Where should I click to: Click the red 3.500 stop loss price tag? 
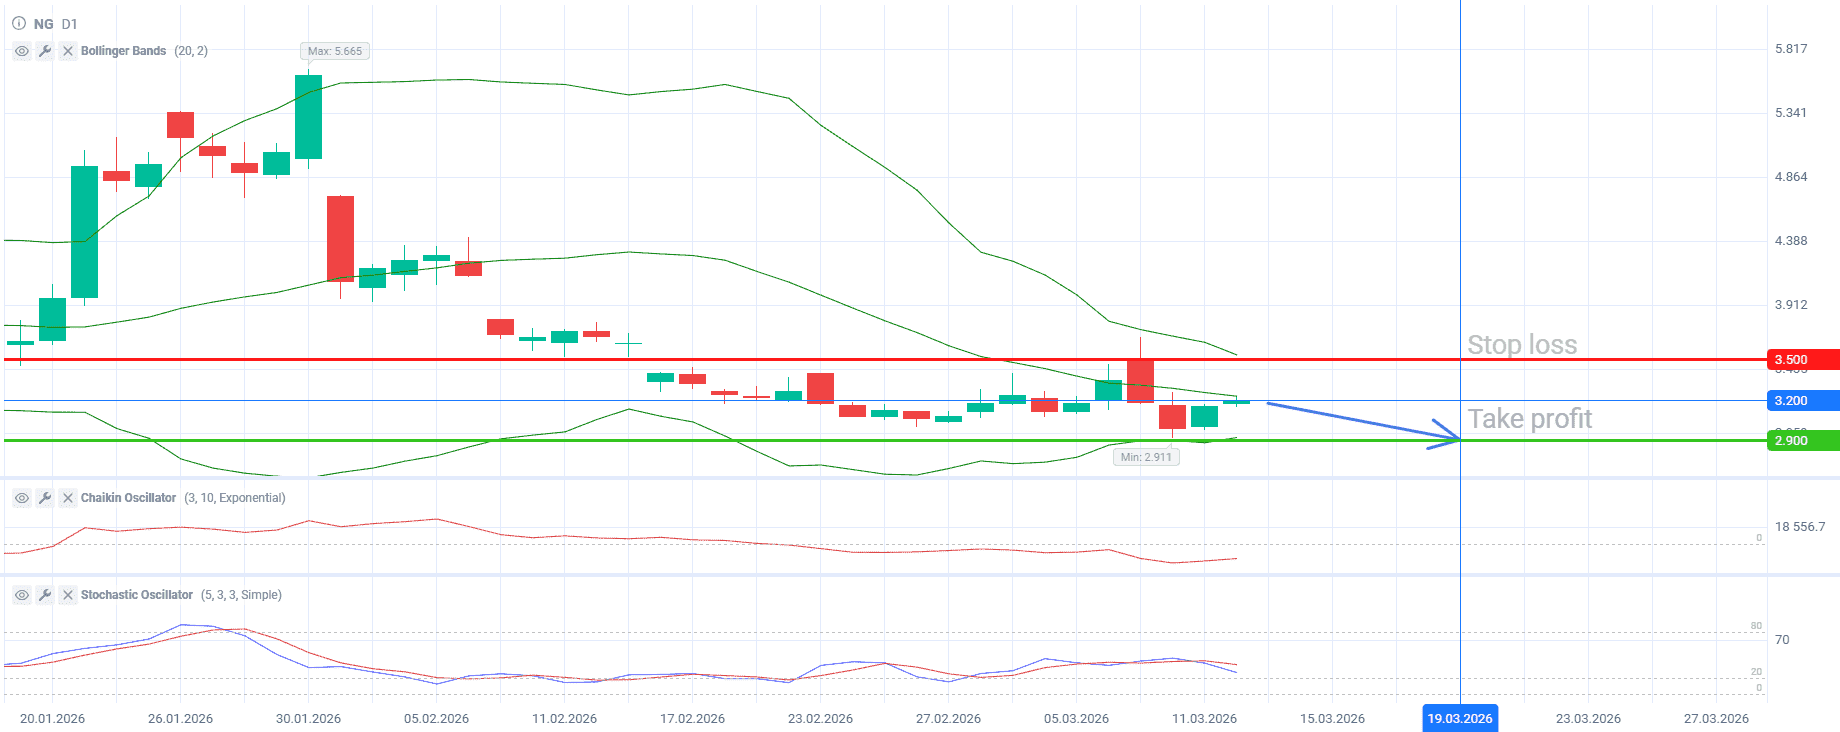(1802, 360)
